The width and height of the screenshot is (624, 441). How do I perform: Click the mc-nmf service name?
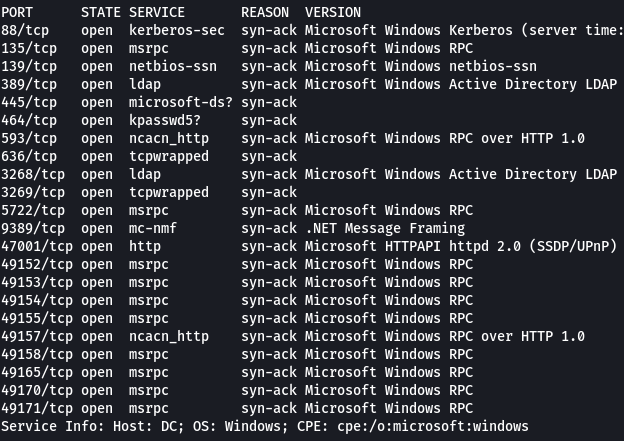pos(153,228)
